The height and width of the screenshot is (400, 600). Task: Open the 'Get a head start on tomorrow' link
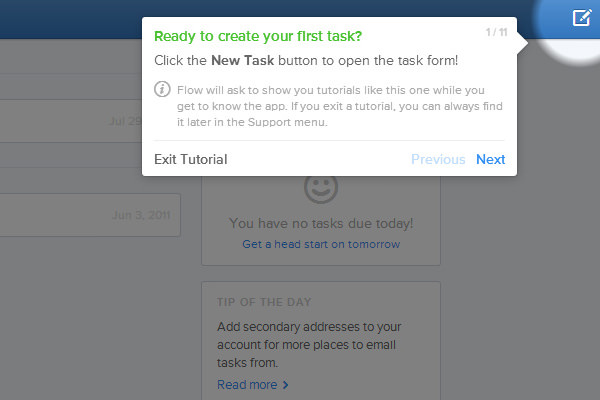321,244
